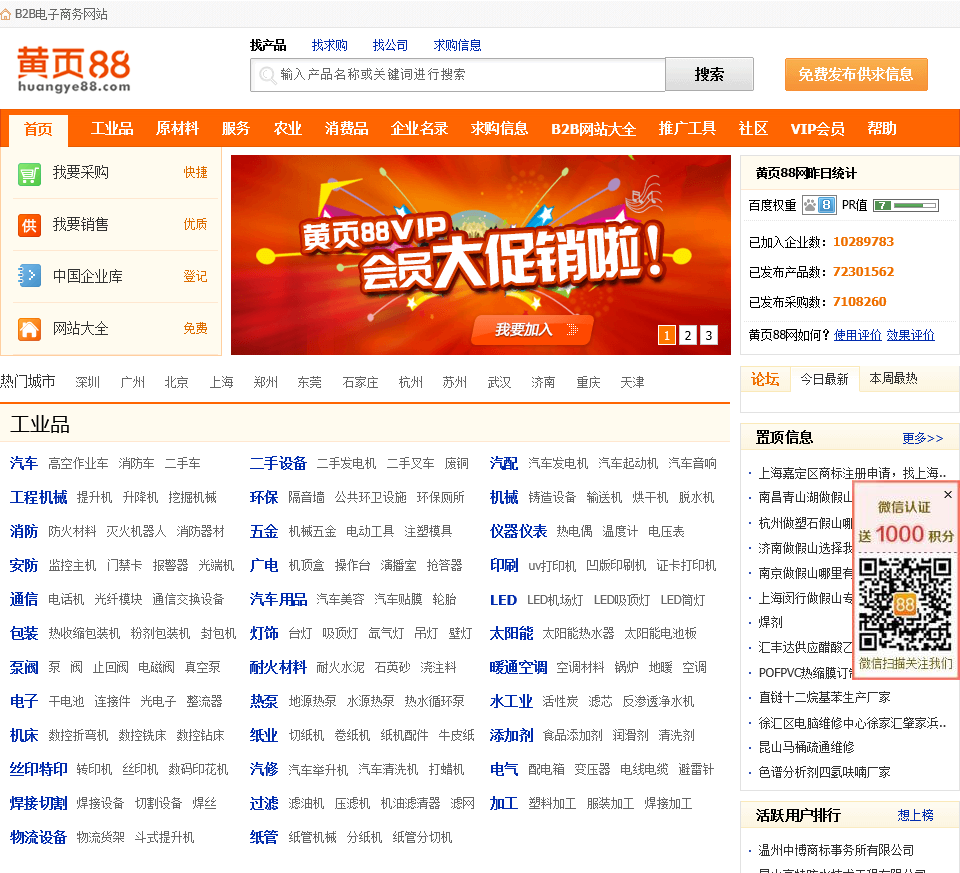Click 想上榜 in 活跃用户排行
Screen dimensions: 960x873
coord(915,815)
